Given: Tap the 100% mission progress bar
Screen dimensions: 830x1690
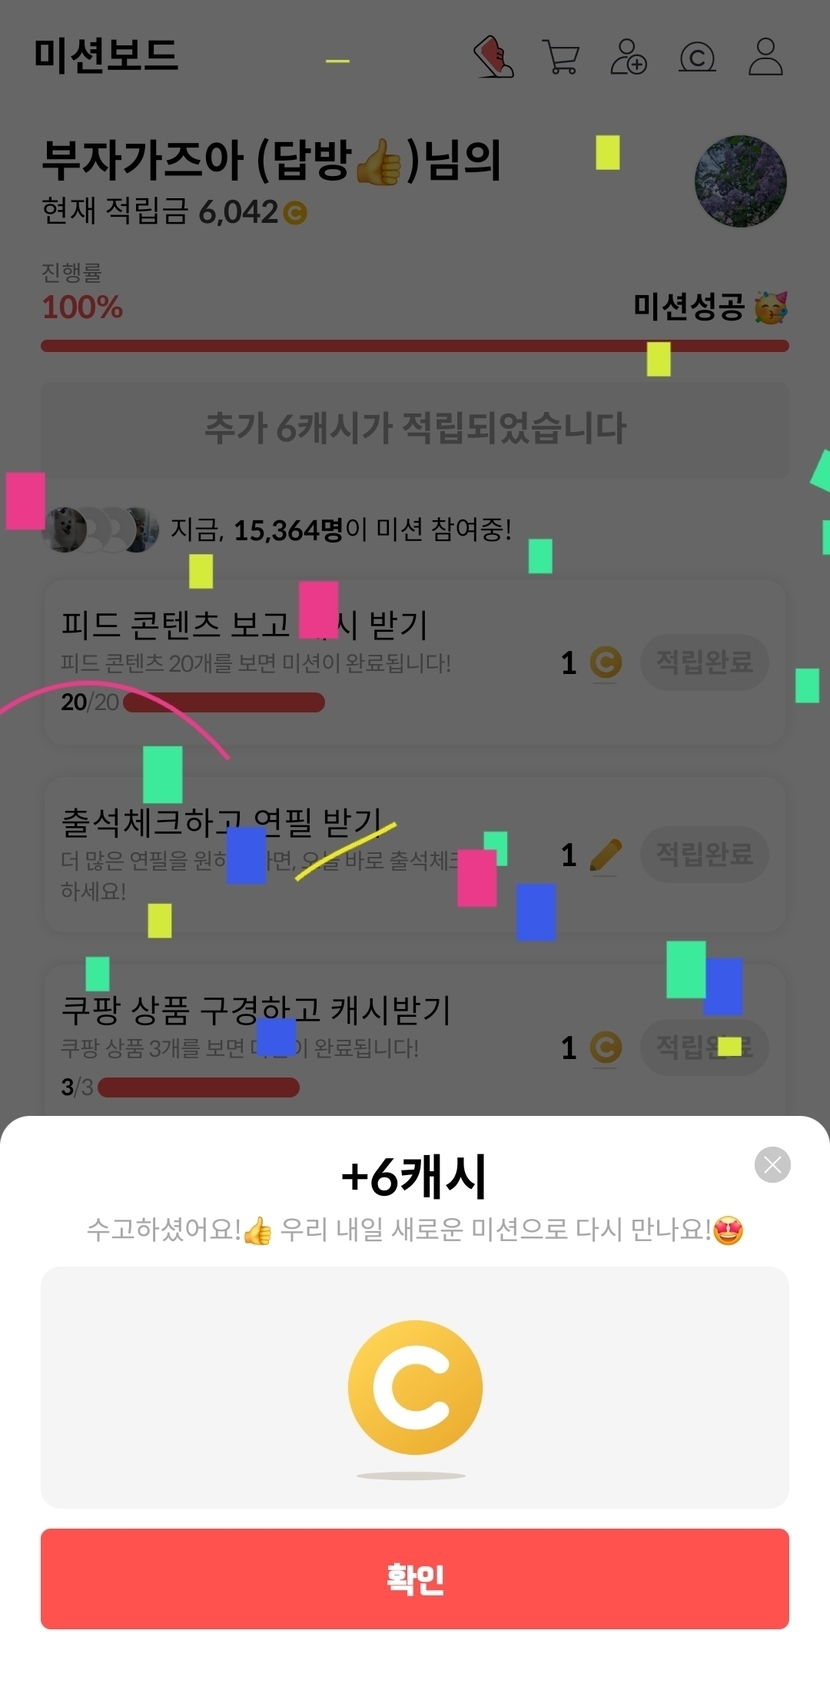Looking at the screenshot, I should [x=415, y=346].
